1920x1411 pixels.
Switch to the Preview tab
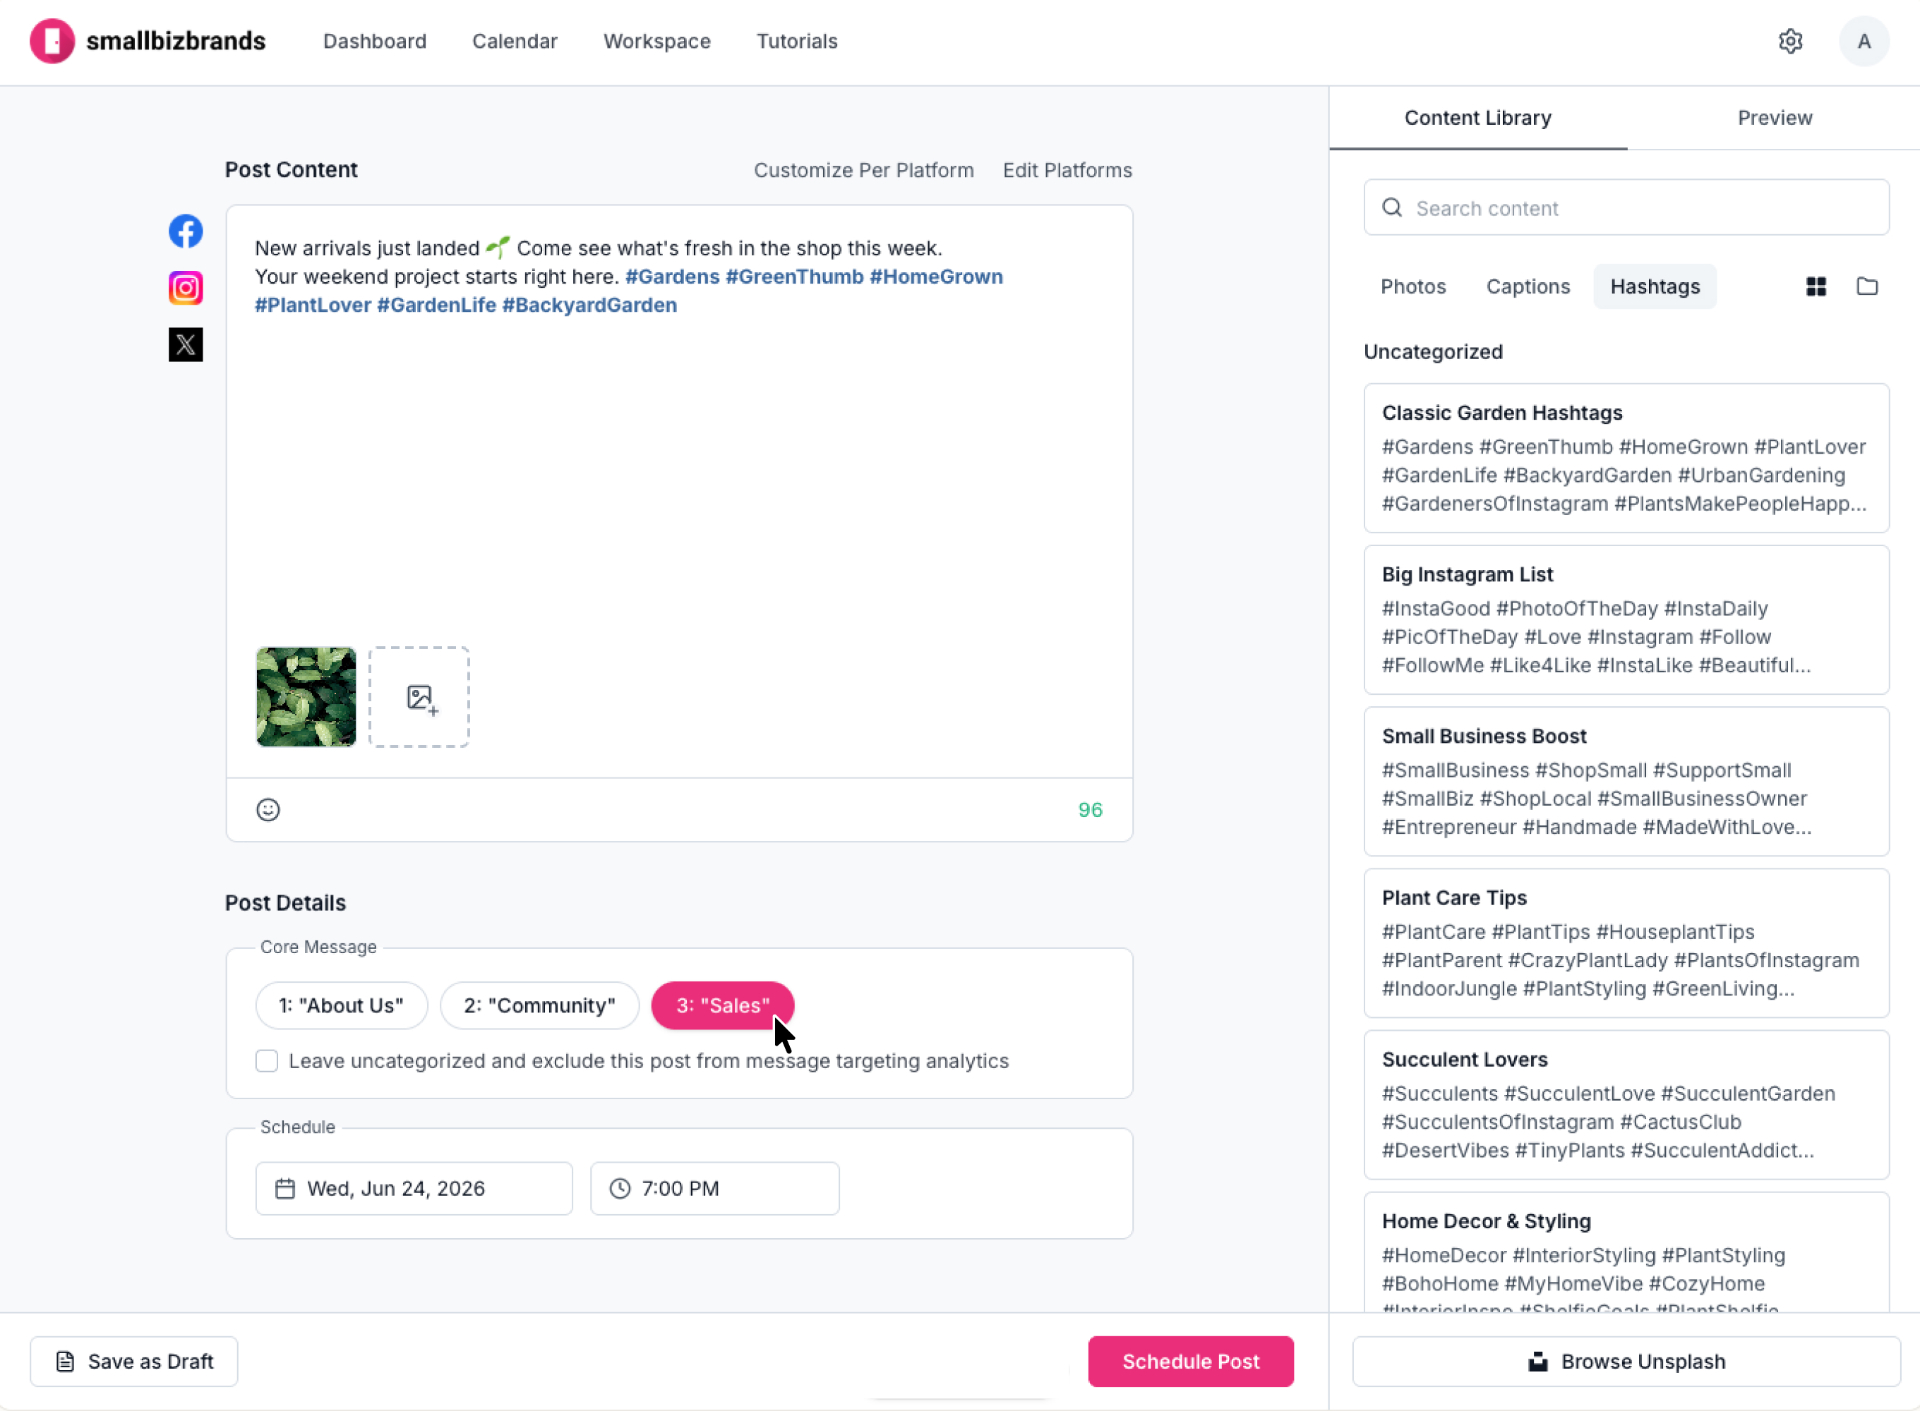click(x=1774, y=118)
